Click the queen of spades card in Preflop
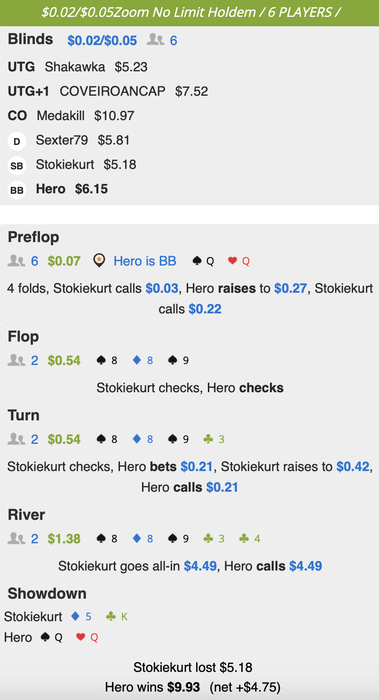Viewport: 379px width, 700px height. (x=203, y=261)
